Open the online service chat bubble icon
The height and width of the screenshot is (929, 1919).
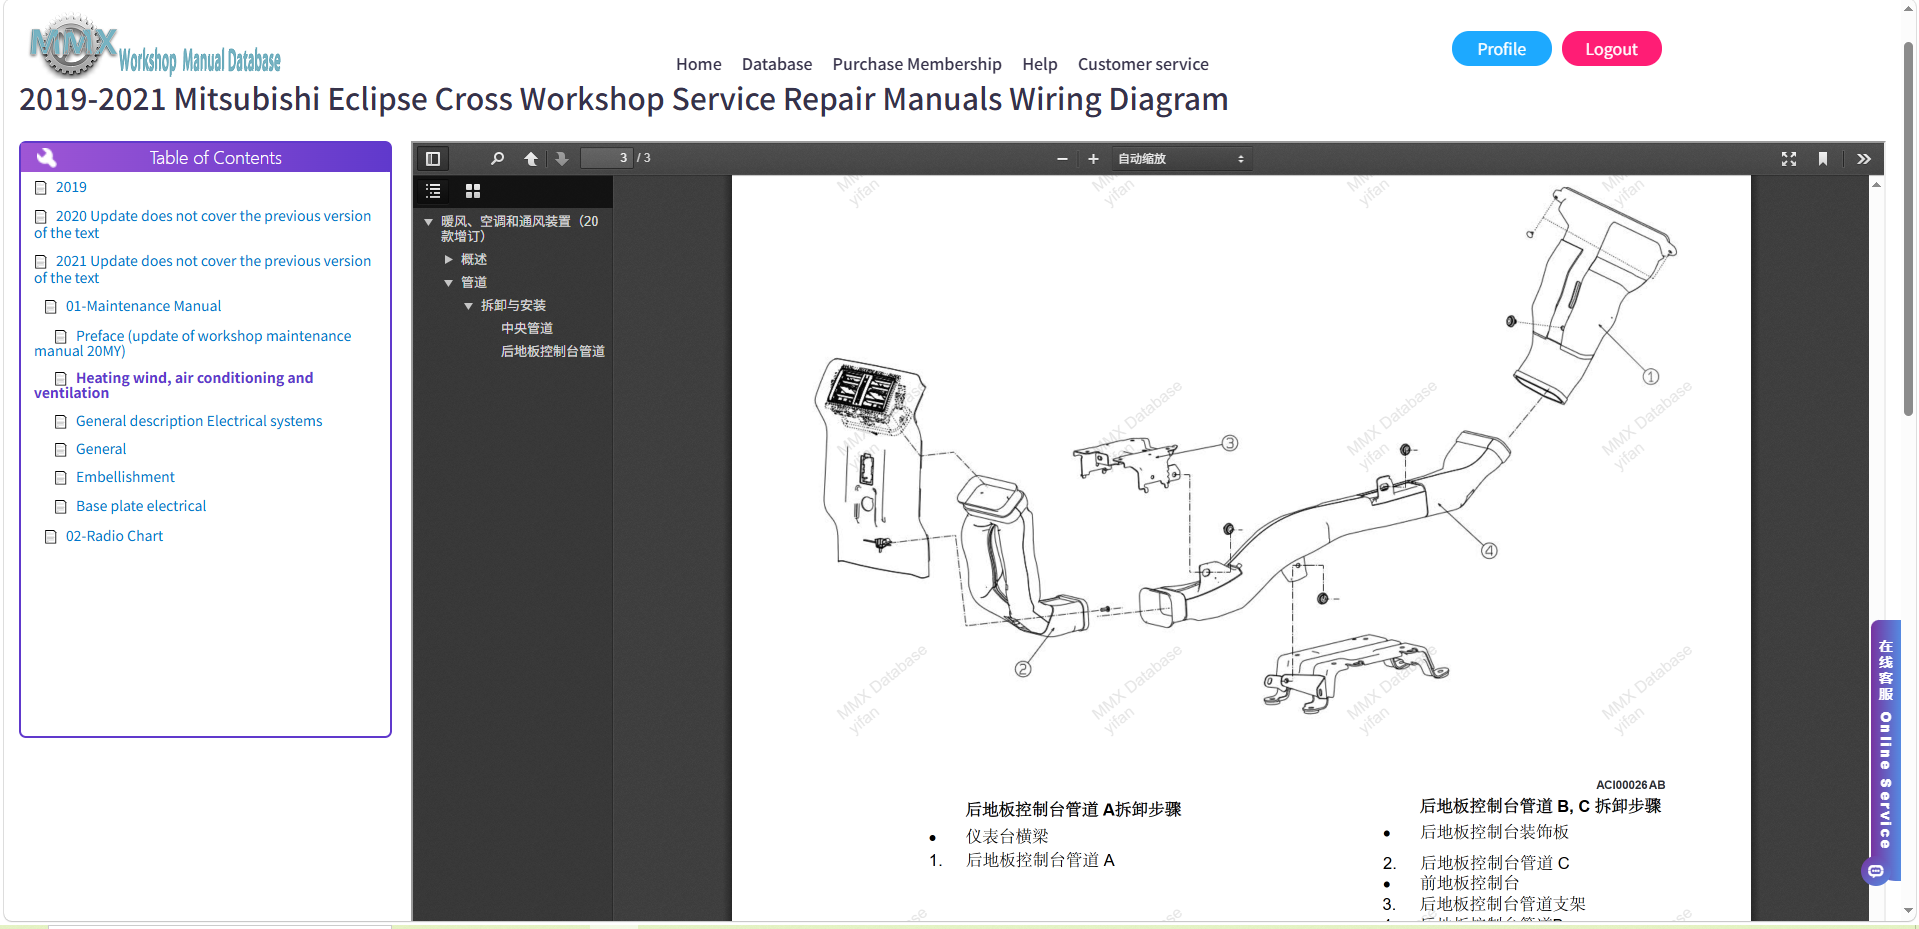click(x=1876, y=871)
